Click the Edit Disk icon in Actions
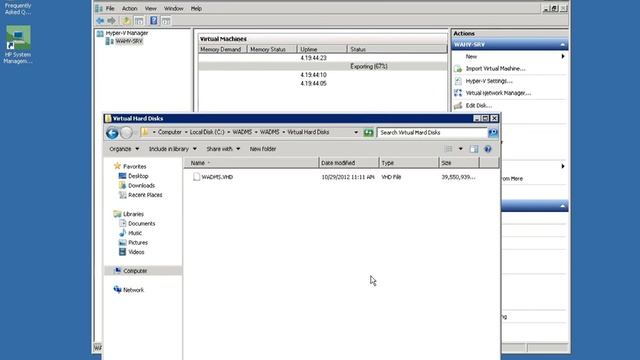 (x=458, y=105)
